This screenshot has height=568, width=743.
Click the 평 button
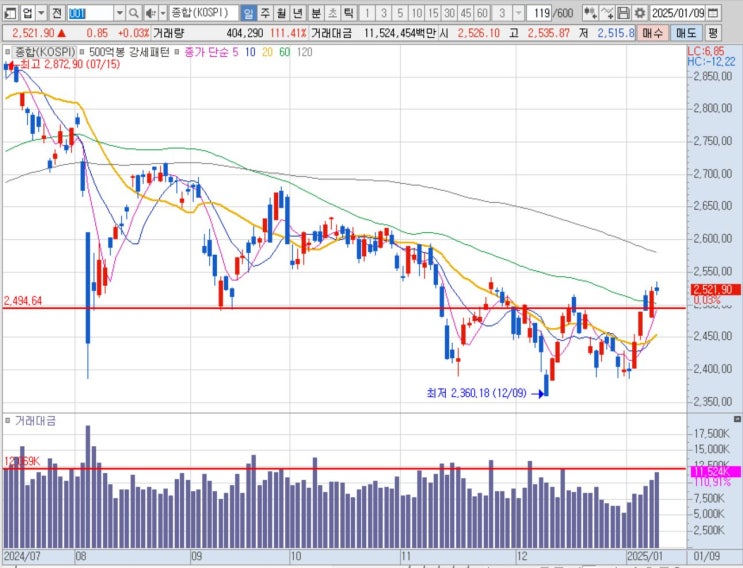(713, 33)
